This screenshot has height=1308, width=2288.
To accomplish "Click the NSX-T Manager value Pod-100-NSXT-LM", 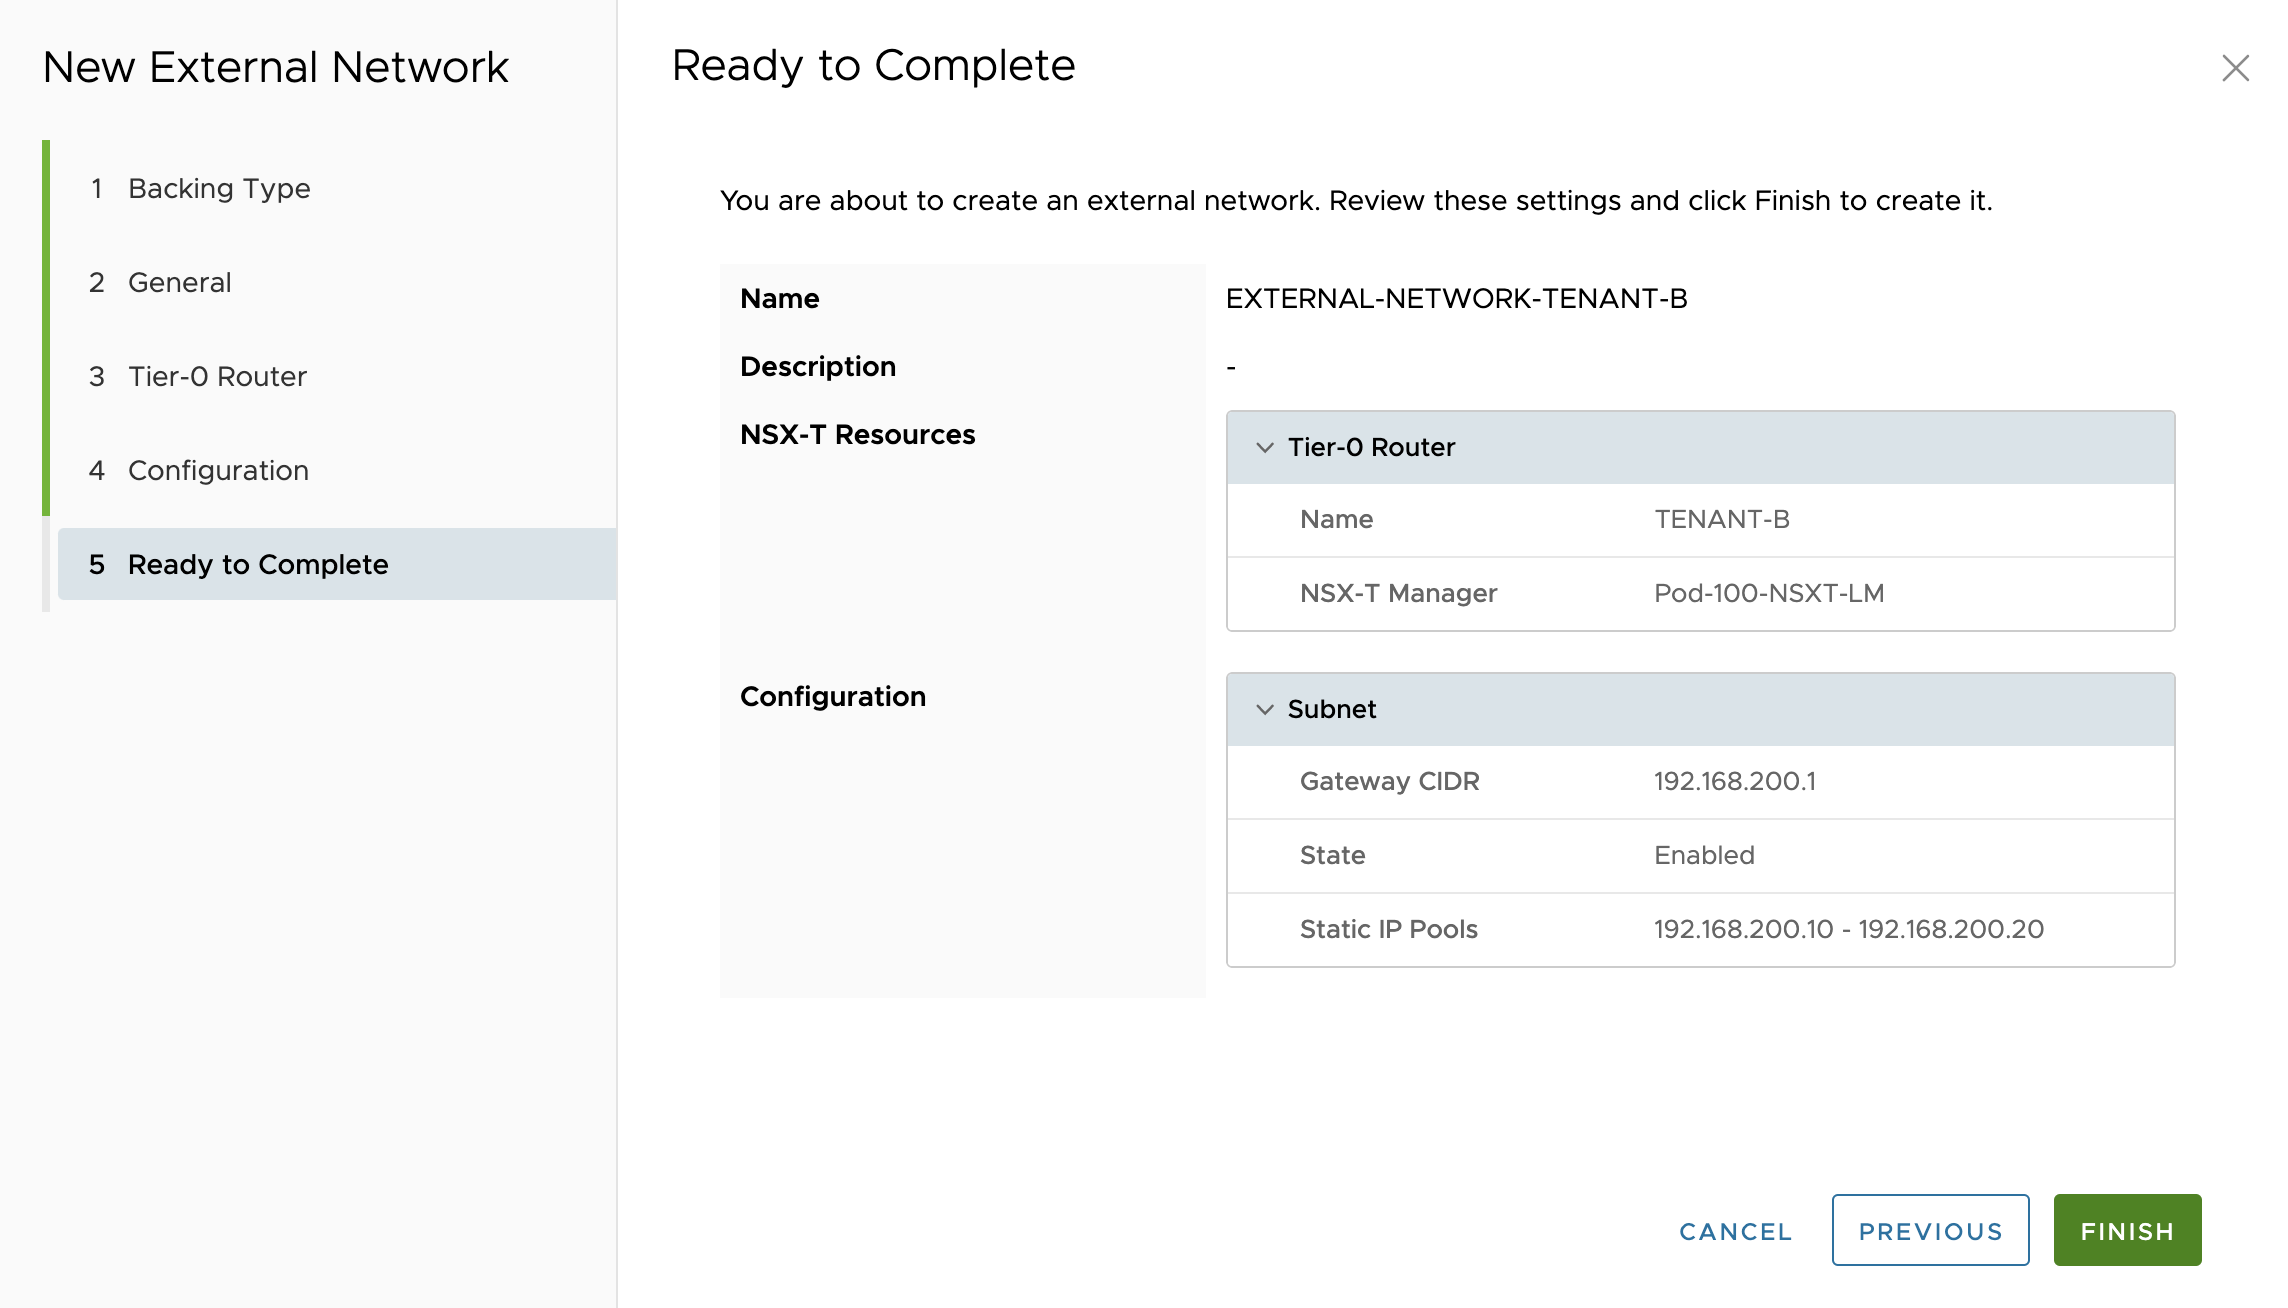I will (x=1768, y=593).
